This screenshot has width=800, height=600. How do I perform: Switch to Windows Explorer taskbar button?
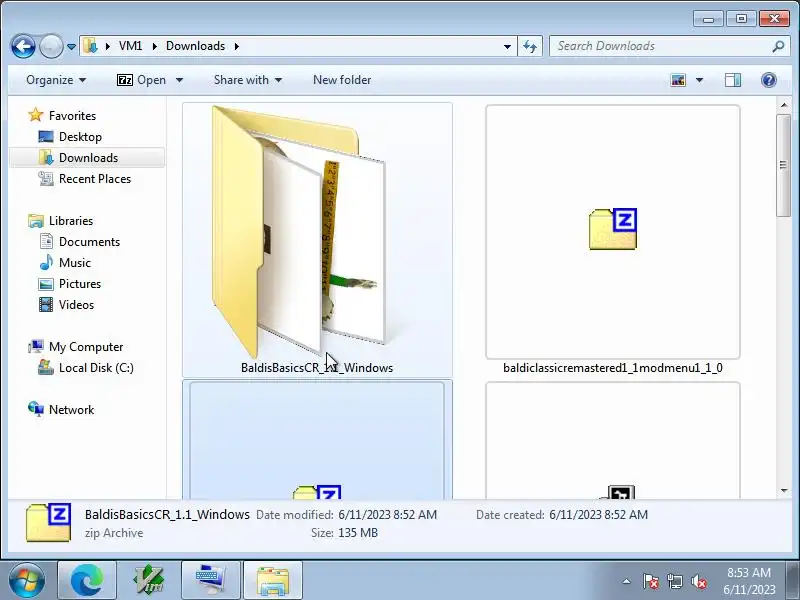[x=273, y=581]
